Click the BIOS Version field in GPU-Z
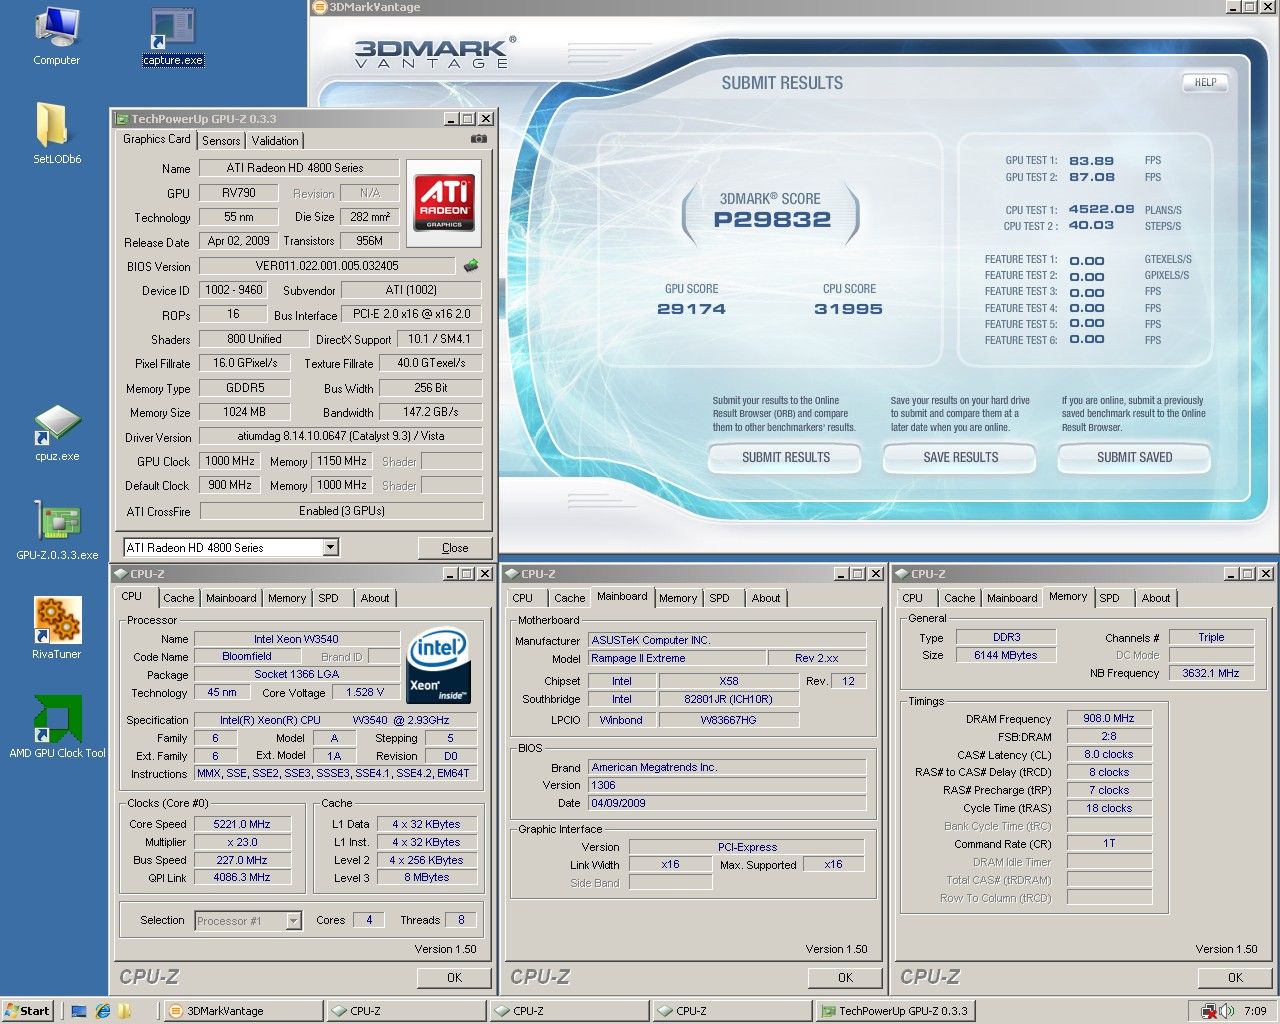 327,266
